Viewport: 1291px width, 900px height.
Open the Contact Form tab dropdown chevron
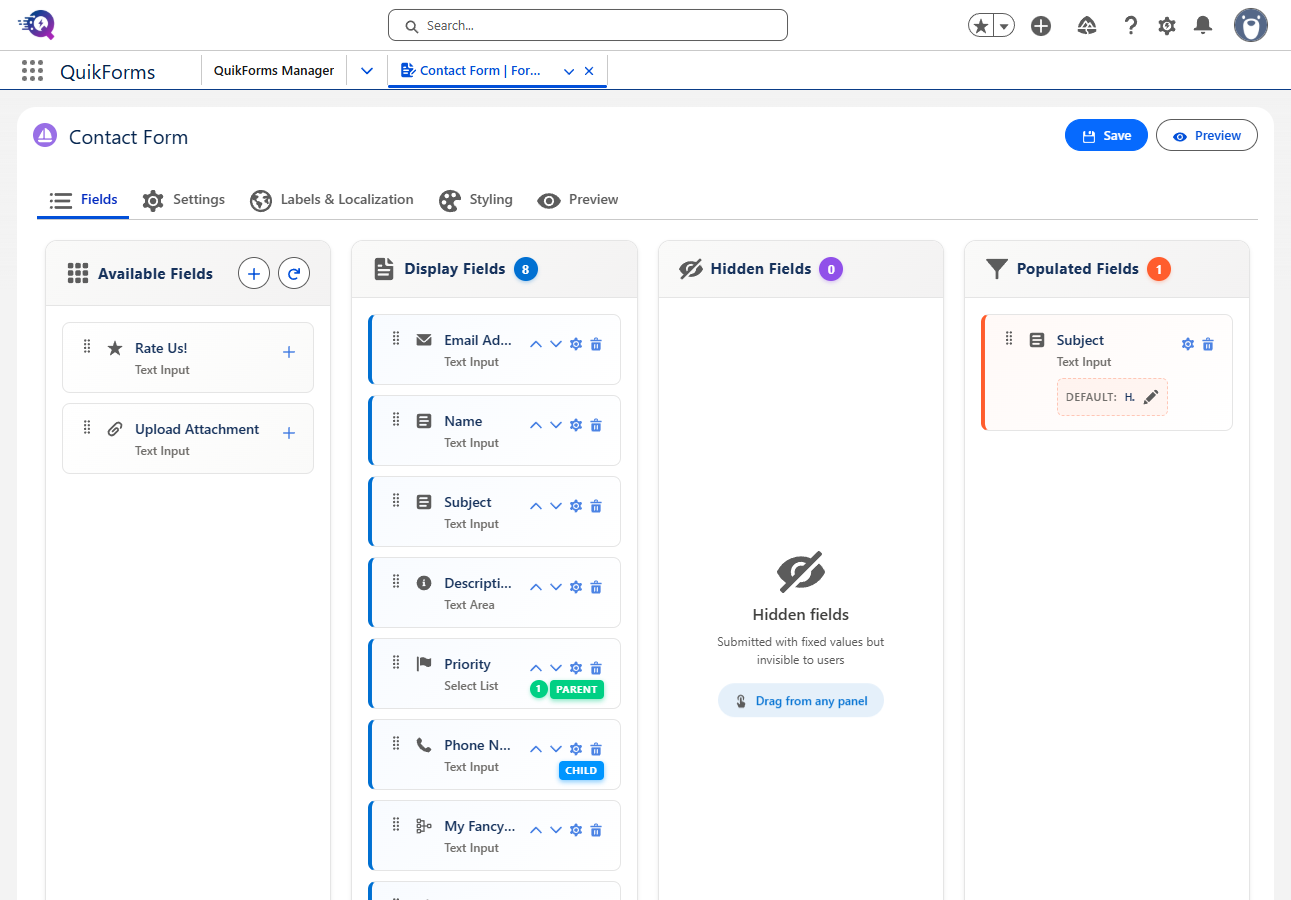(x=568, y=70)
